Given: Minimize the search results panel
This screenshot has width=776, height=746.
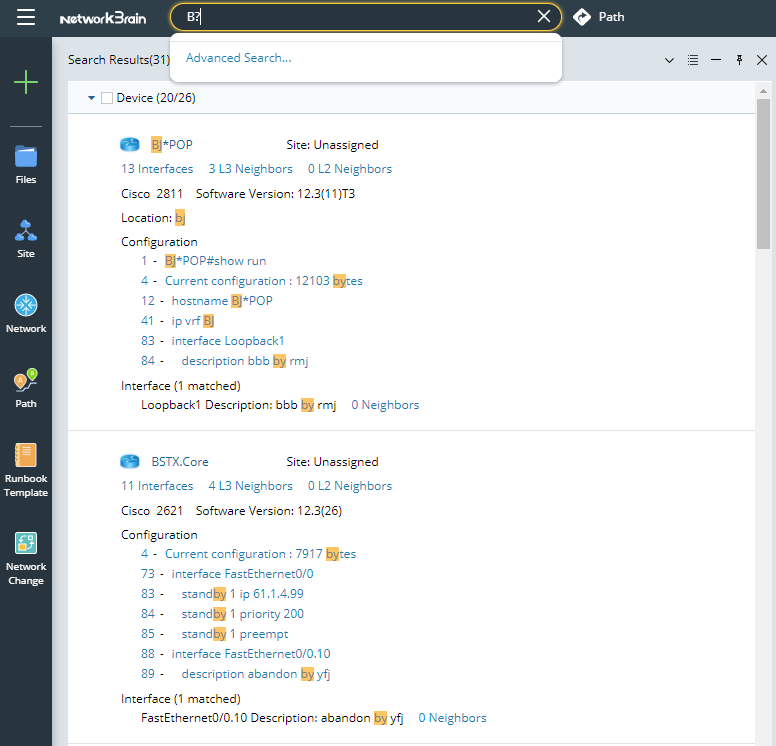Looking at the screenshot, I should (x=716, y=60).
